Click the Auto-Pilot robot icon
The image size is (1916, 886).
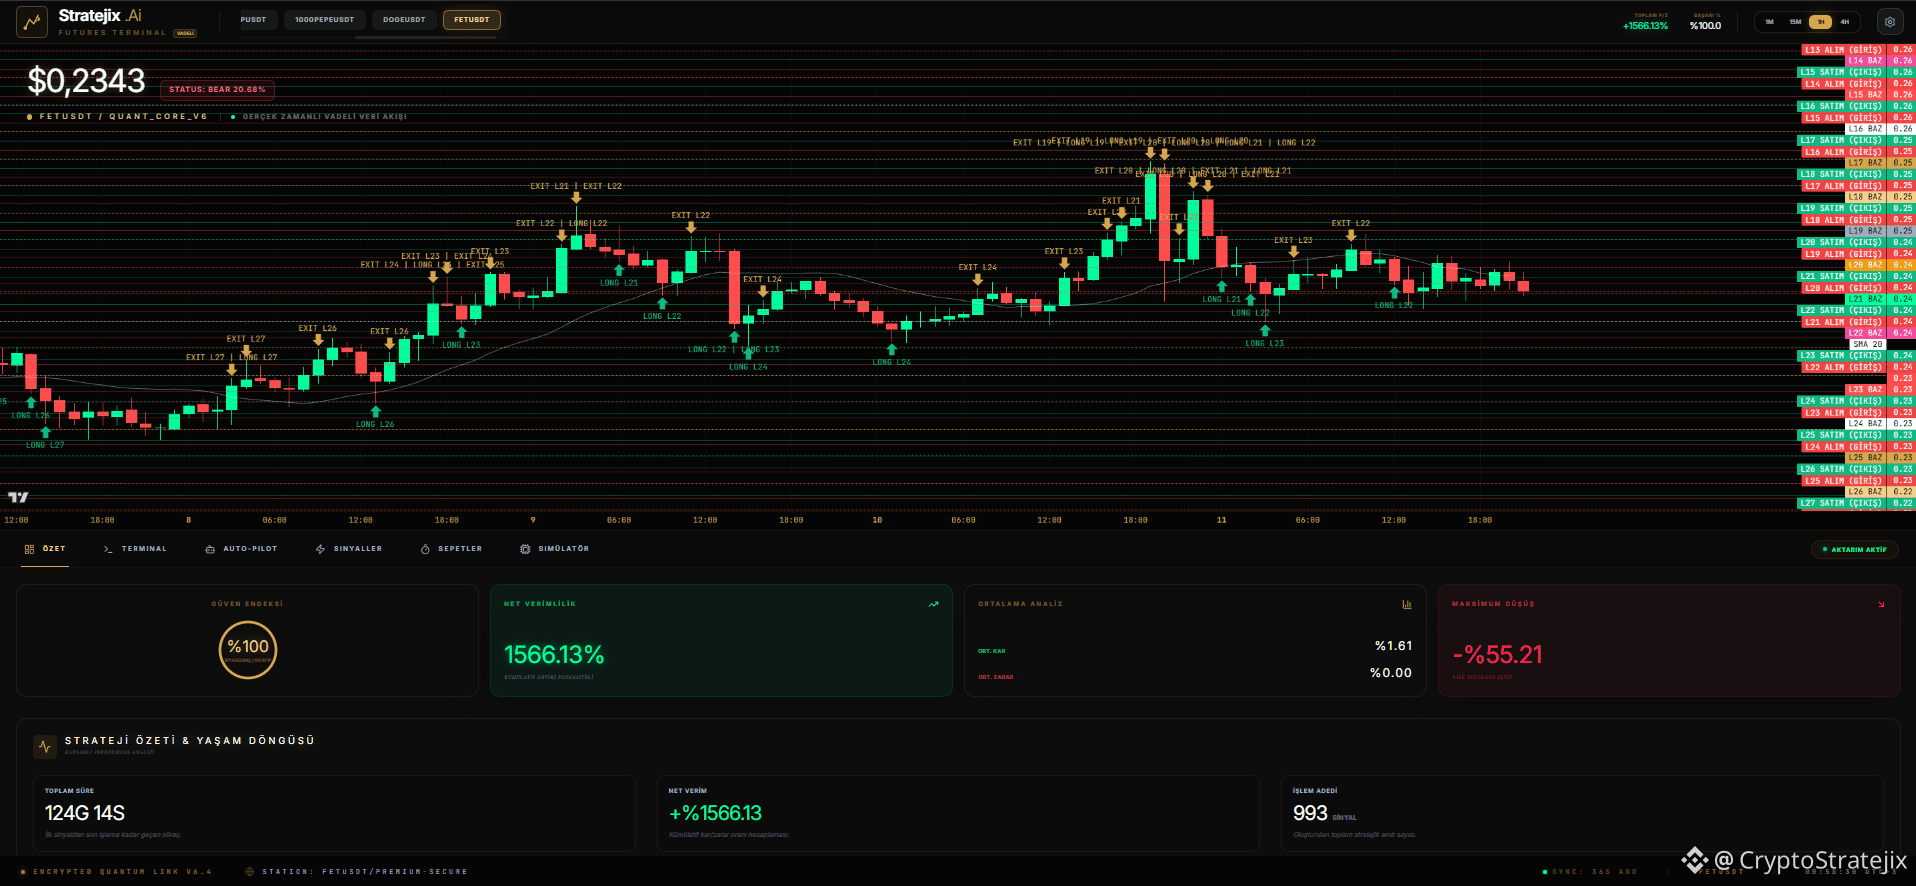pyautogui.click(x=210, y=549)
